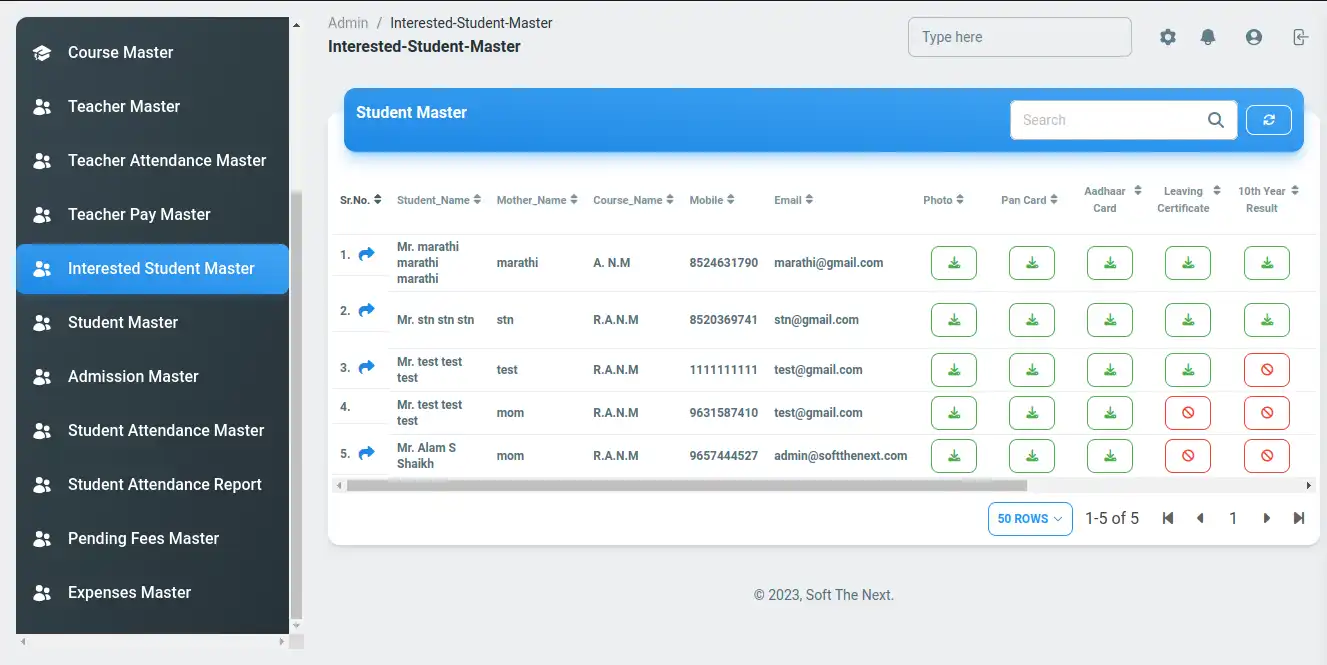Download Photo for Mr. stn stn stn

pyautogui.click(x=954, y=320)
